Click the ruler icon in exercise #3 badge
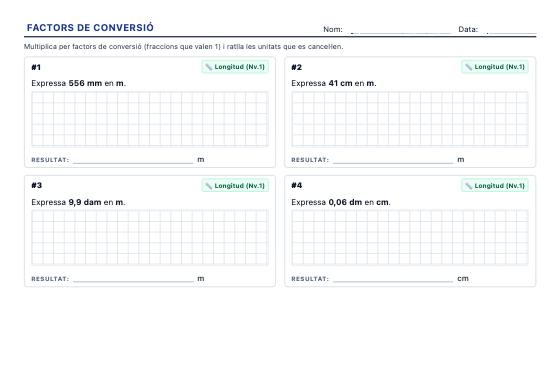 click(209, 186)
